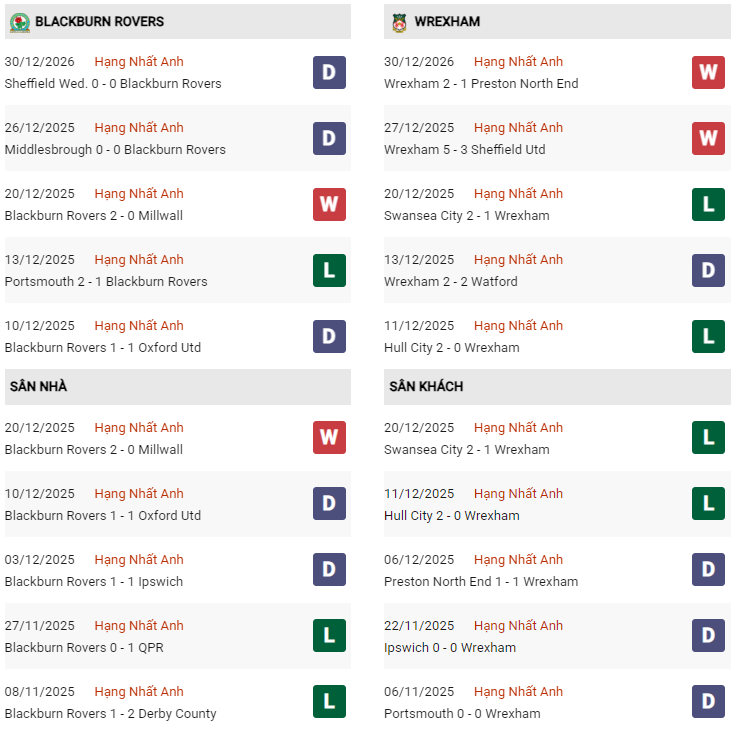Select the L badge for the Derby County match
This screenshot has width=733, height=730.
pyautogui.click(x=329, y=702)
